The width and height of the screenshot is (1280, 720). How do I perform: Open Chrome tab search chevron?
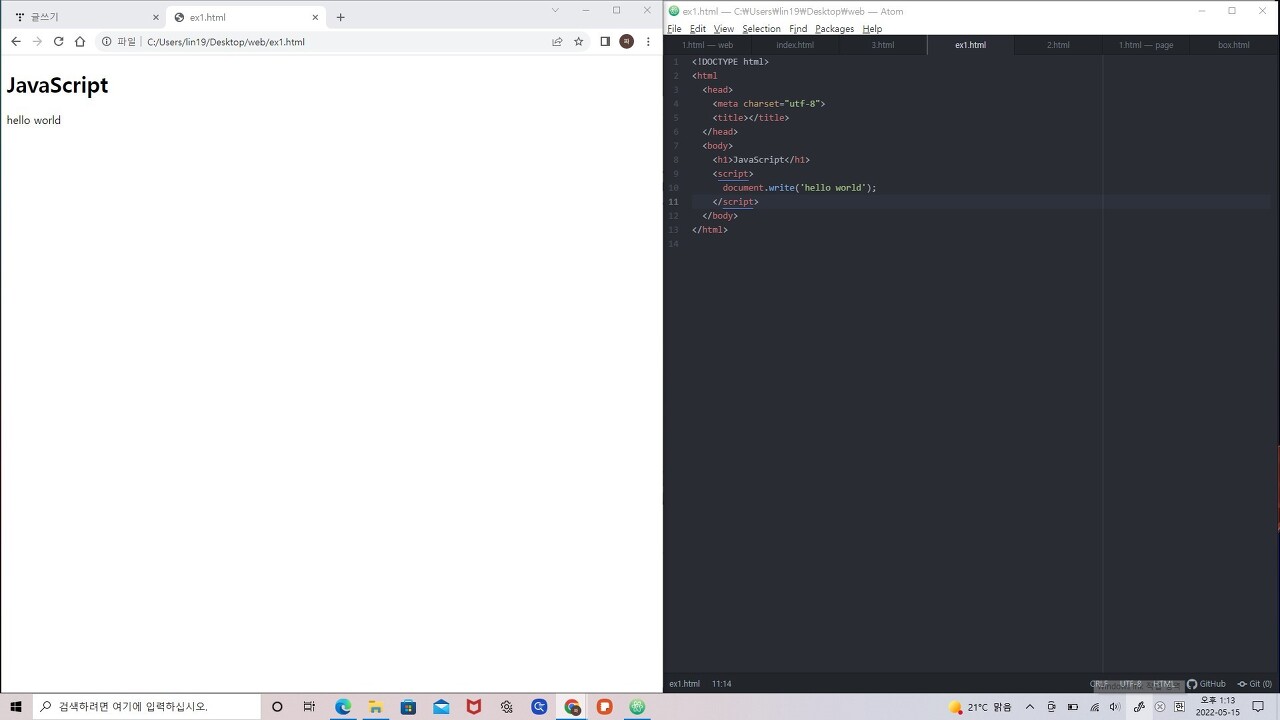[555, 10]
